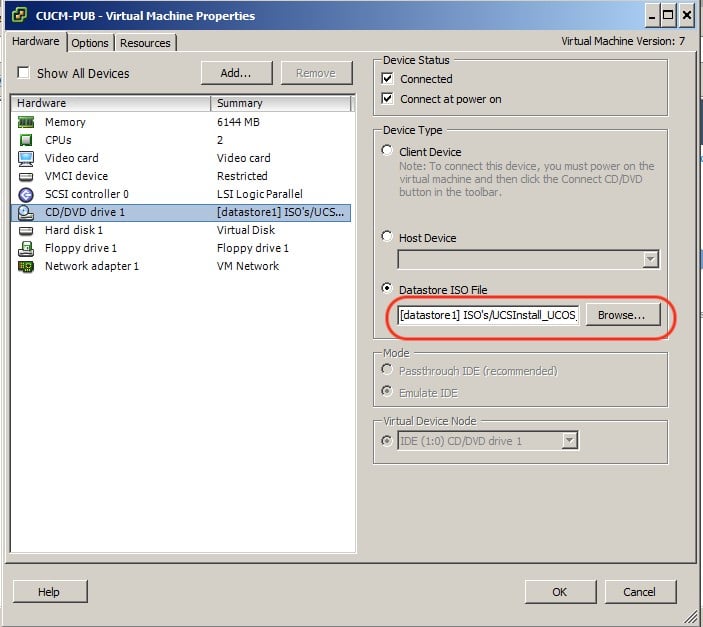Select the VMCI device row
703x627 pixels.
[181, 176]
